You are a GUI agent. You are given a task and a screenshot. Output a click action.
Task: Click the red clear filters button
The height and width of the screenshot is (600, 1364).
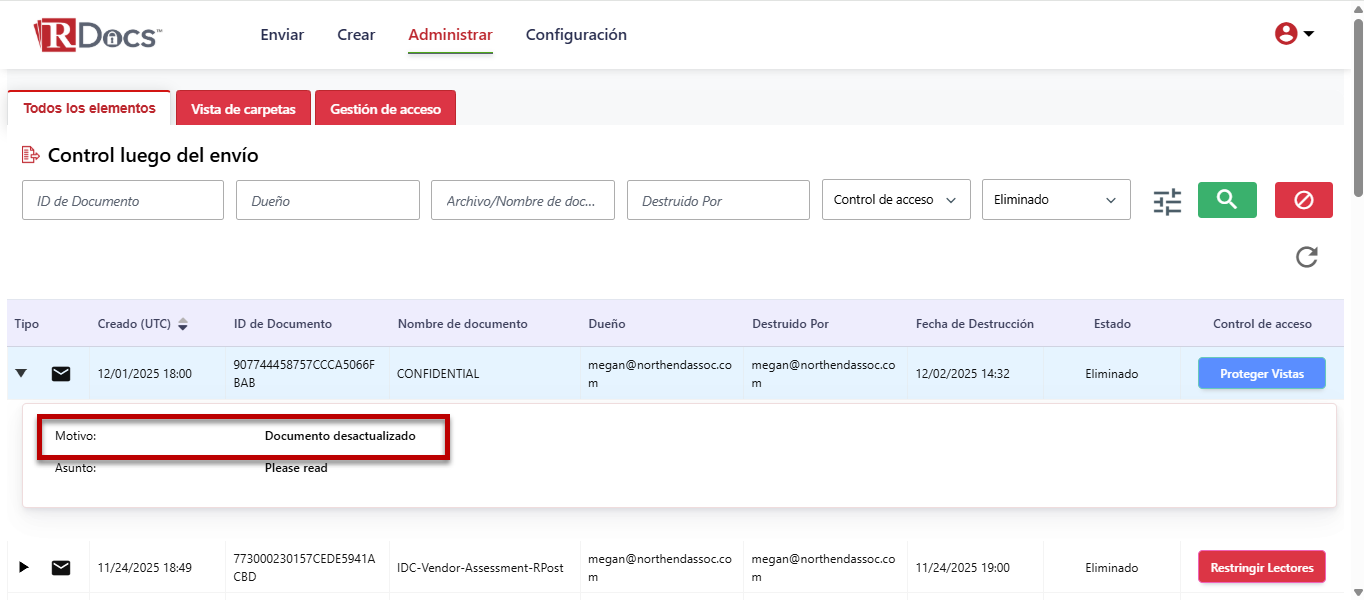point(1303,200)
